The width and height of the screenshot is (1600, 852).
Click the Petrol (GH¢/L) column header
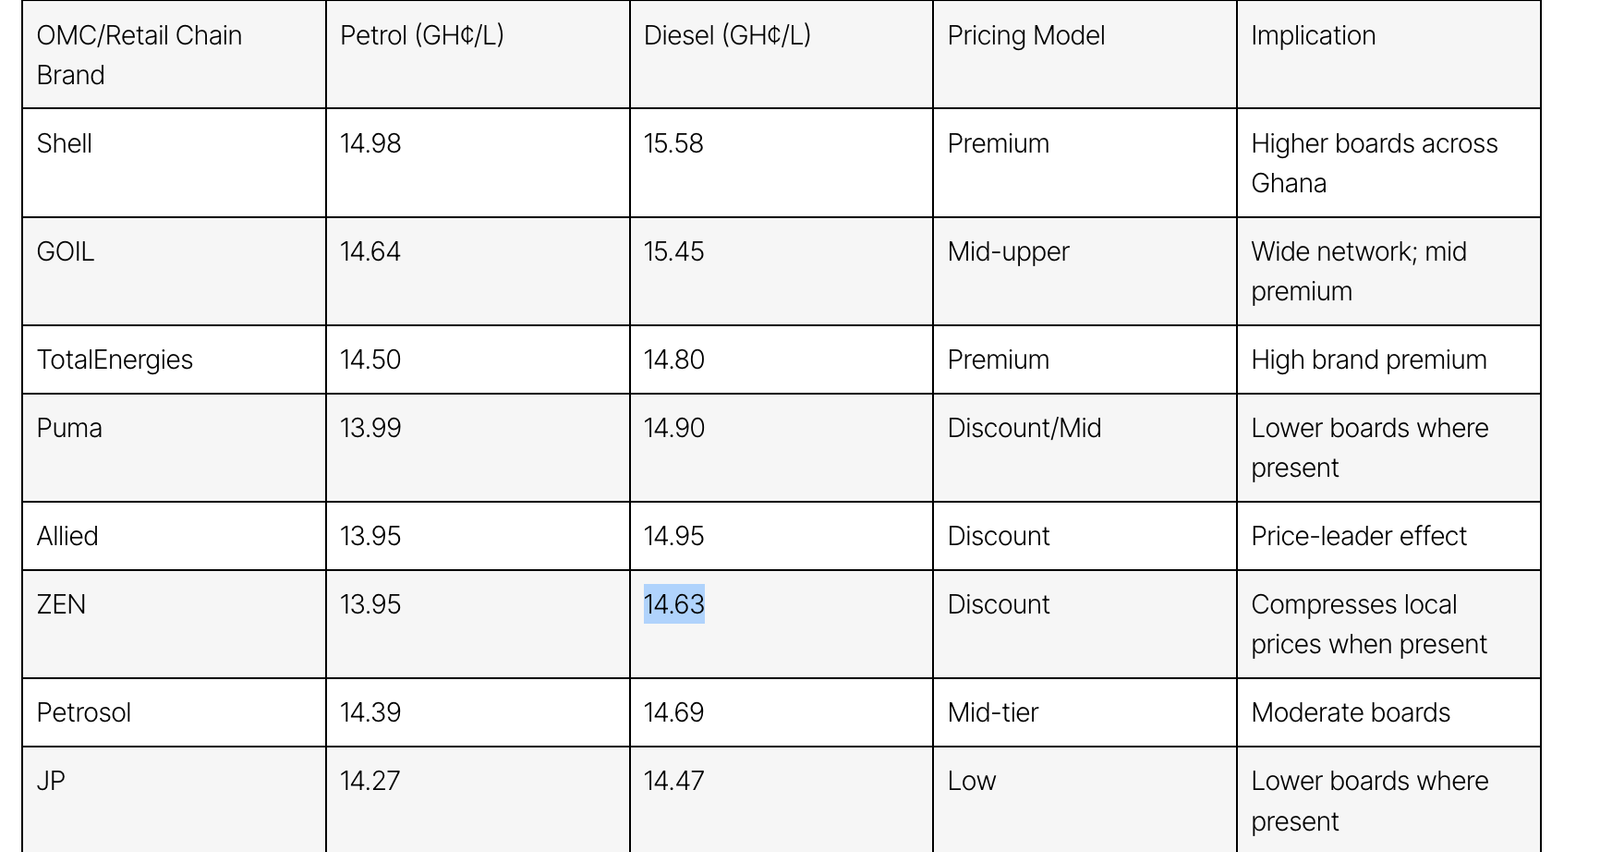[422, 35]
